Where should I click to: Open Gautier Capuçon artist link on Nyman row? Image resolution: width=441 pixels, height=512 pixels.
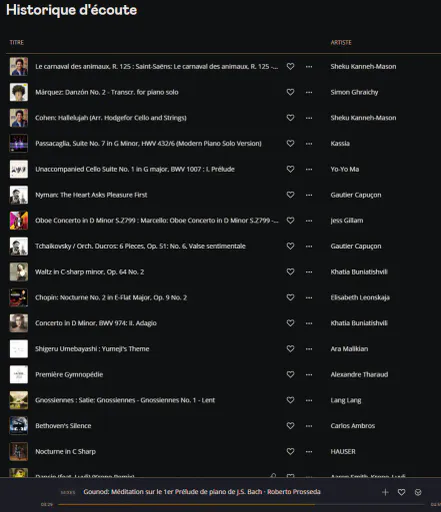pos(356,195)
